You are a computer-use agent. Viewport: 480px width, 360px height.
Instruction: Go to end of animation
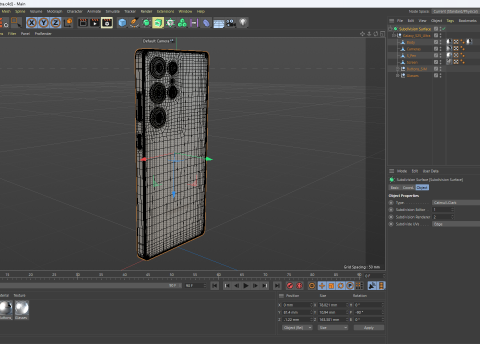tap(277, 286)
